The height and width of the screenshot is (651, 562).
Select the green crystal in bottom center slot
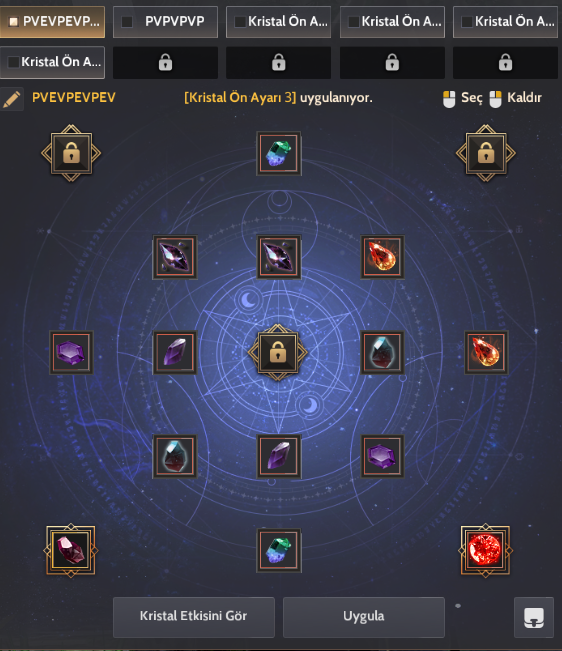pos(279,551)
